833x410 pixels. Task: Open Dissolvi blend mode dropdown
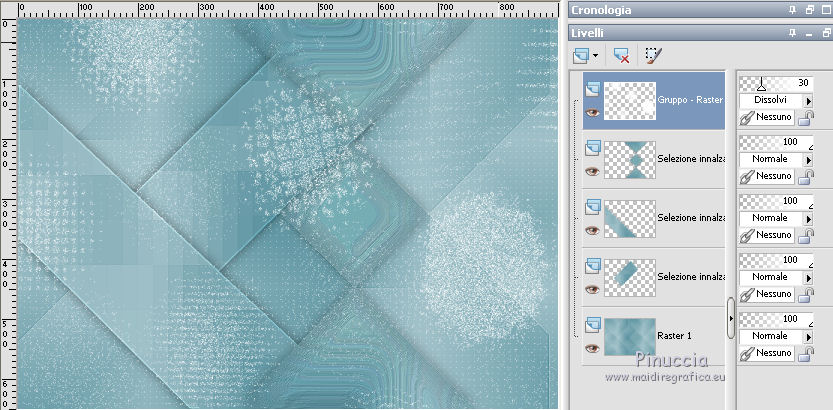click(x=809, y=100)
